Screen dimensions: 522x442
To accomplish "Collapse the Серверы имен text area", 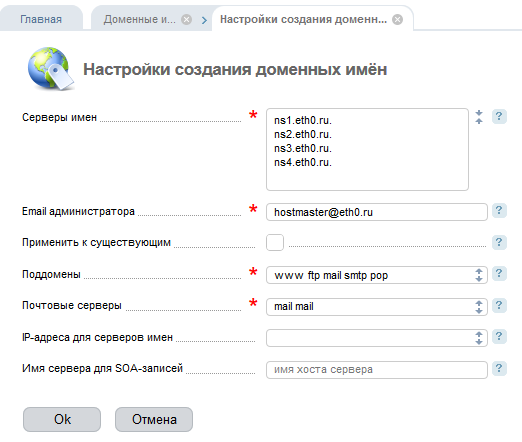I will click(479, 117).
